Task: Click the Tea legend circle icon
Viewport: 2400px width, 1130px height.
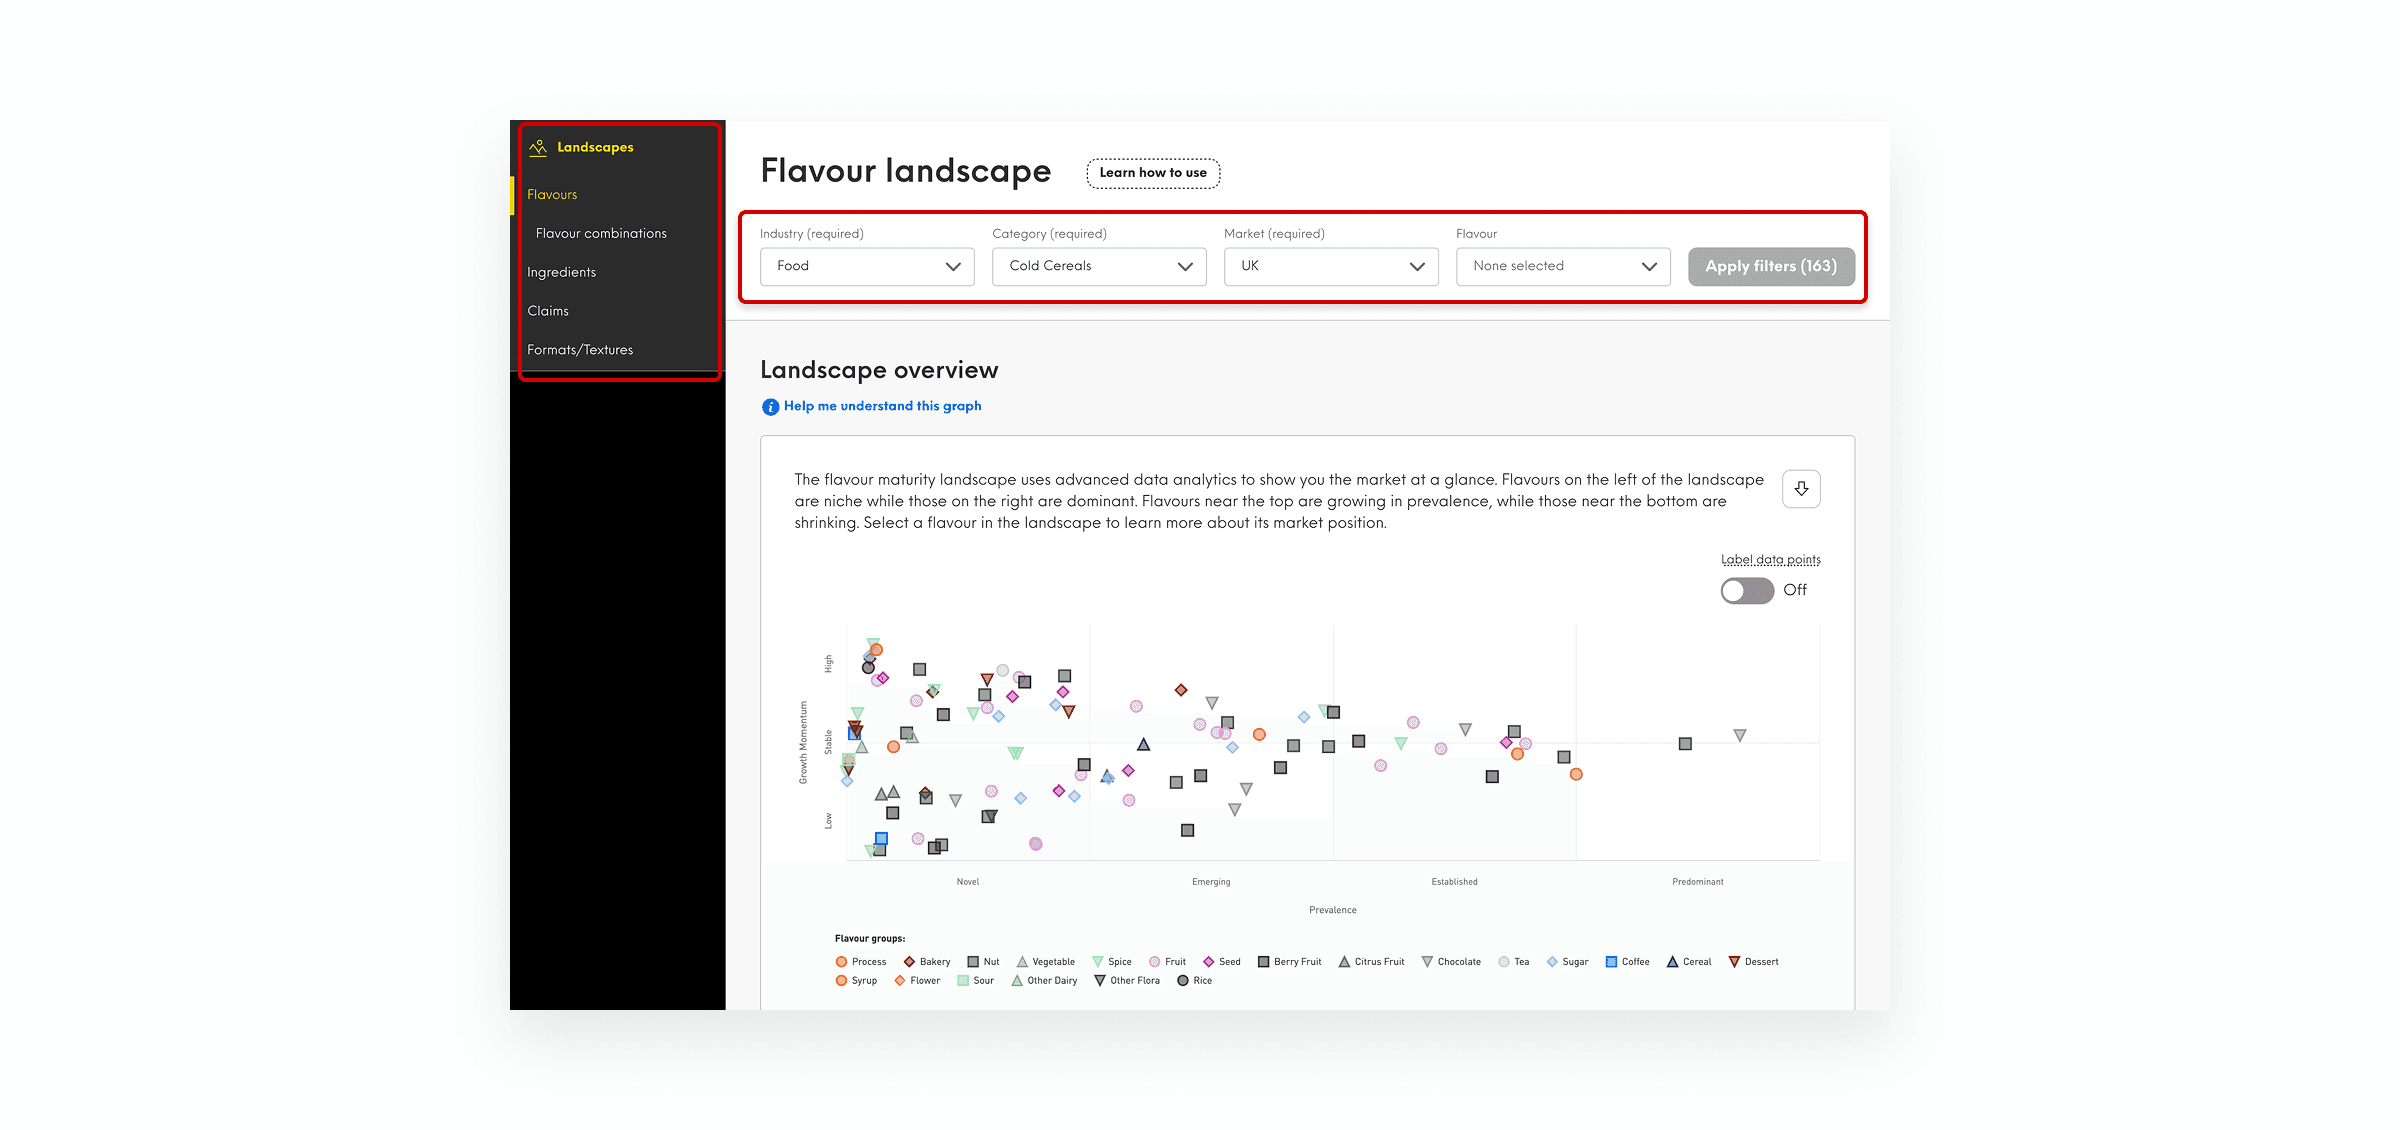Action: [x=1503, y=962]
